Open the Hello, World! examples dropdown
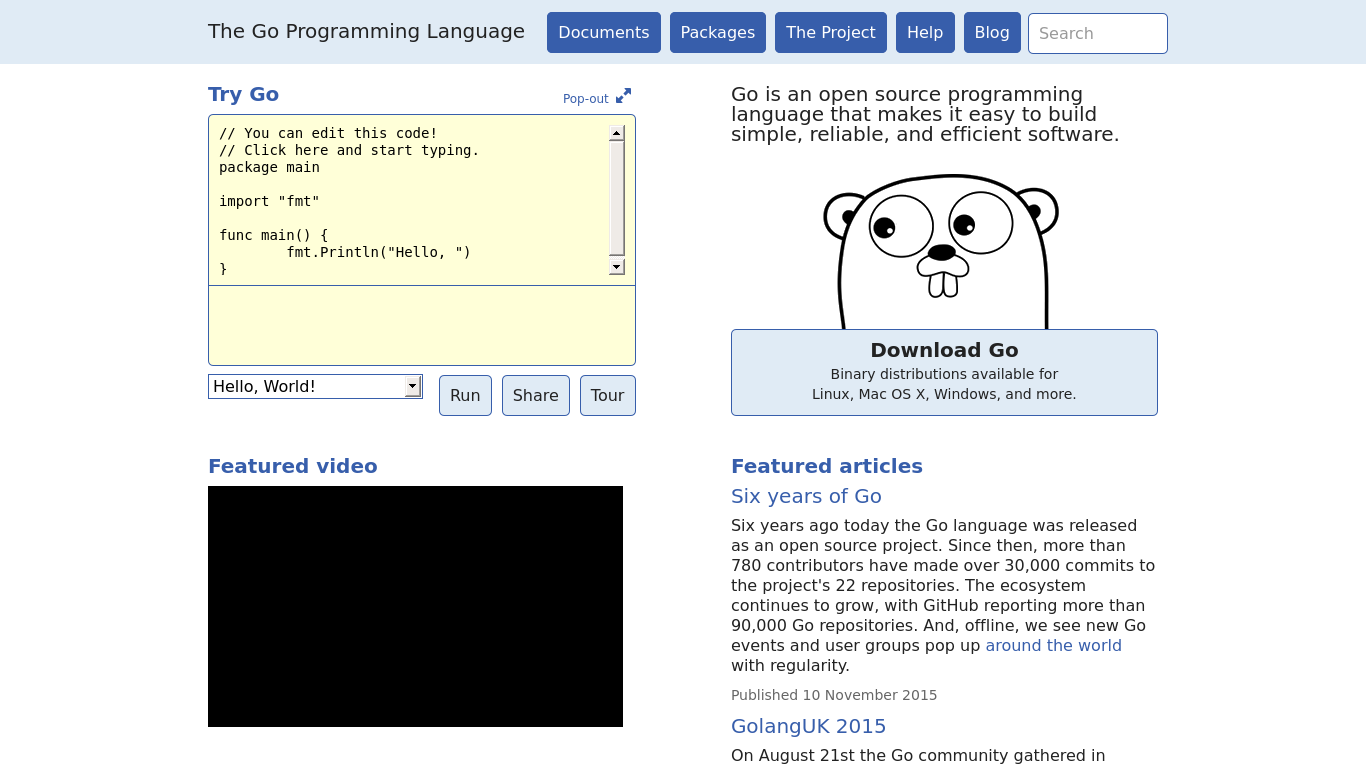 (x=315, y=386)
